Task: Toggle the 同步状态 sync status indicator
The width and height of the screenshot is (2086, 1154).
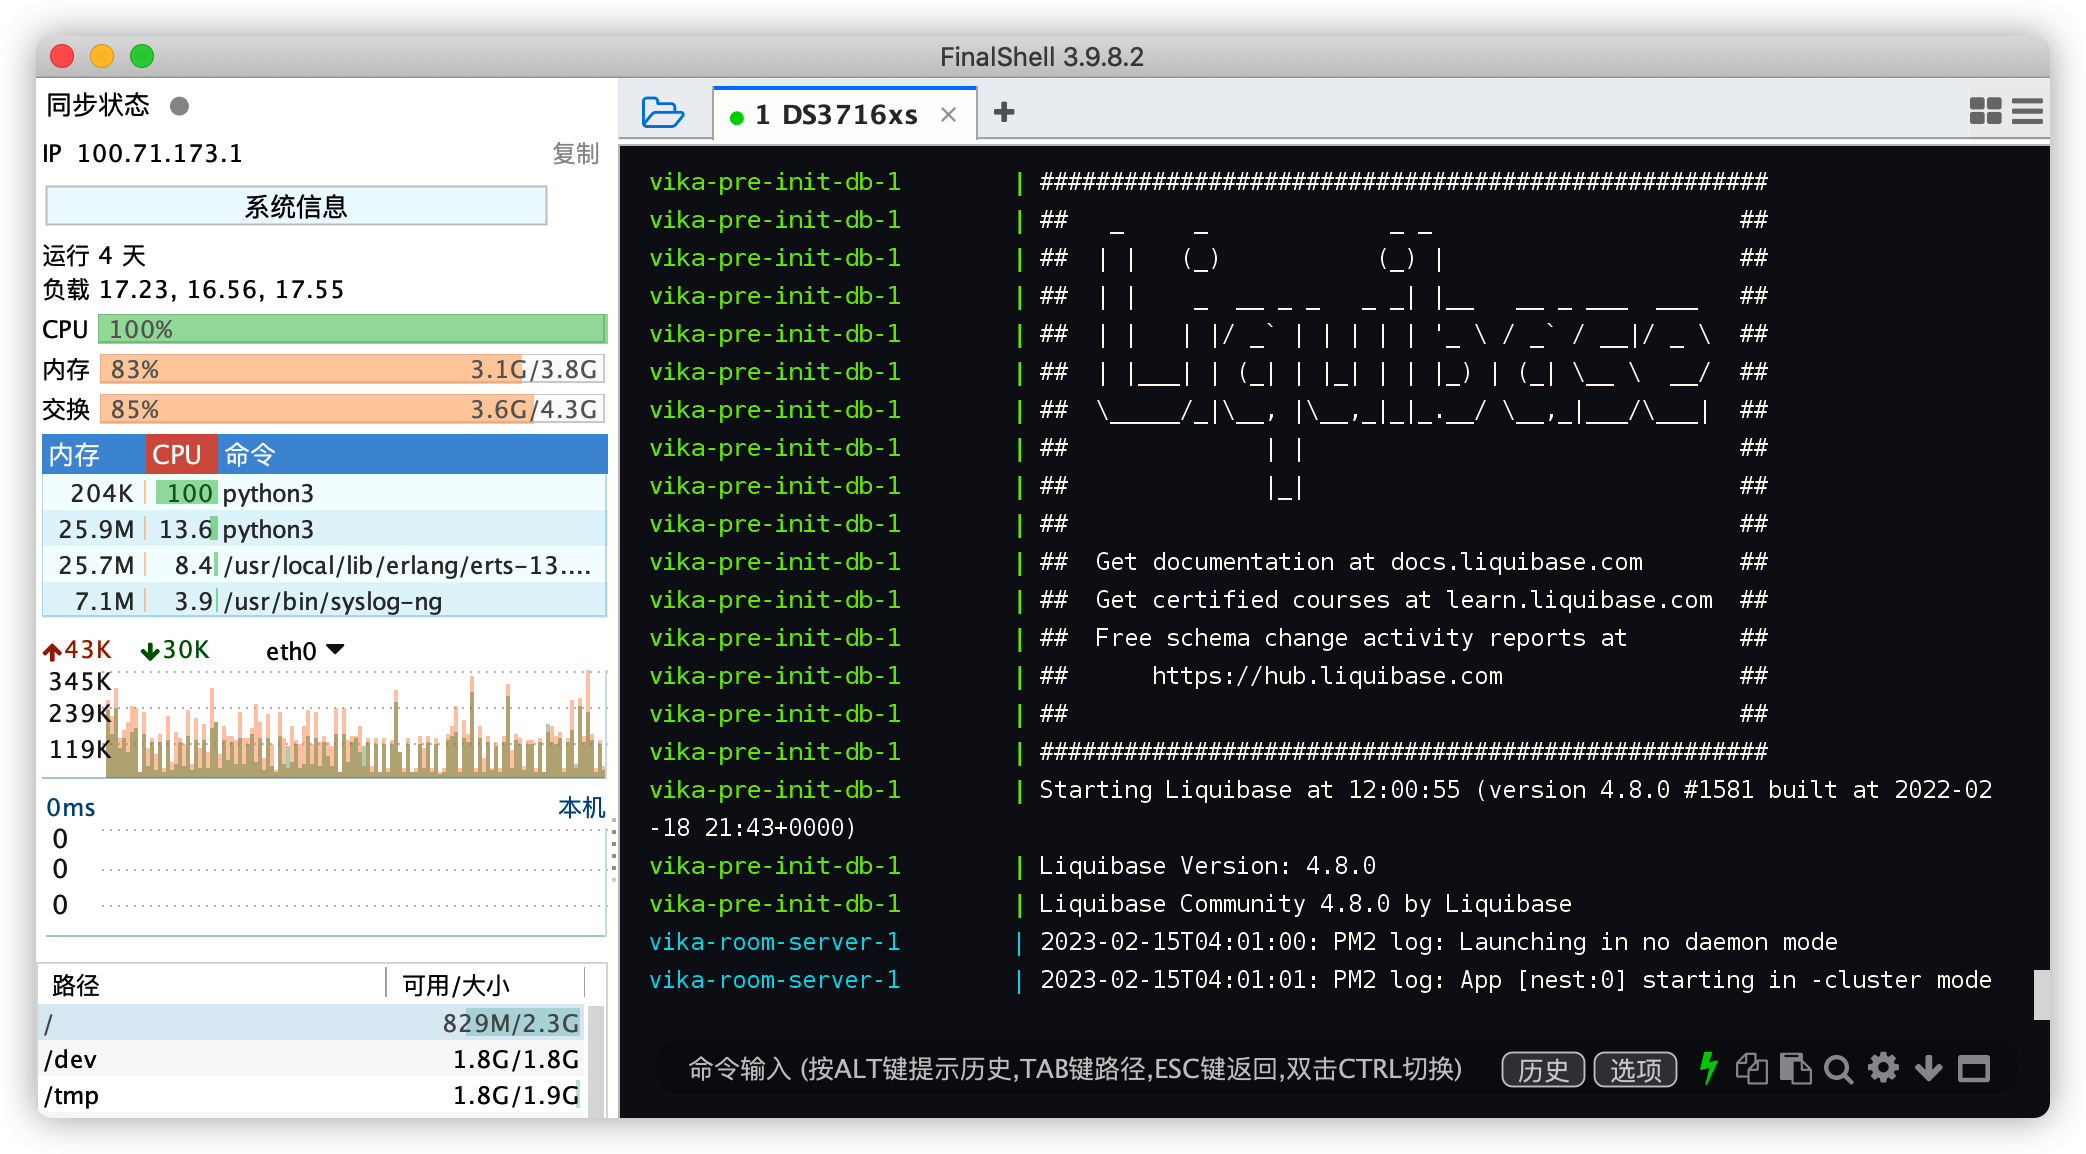Action: click(180, 106)
